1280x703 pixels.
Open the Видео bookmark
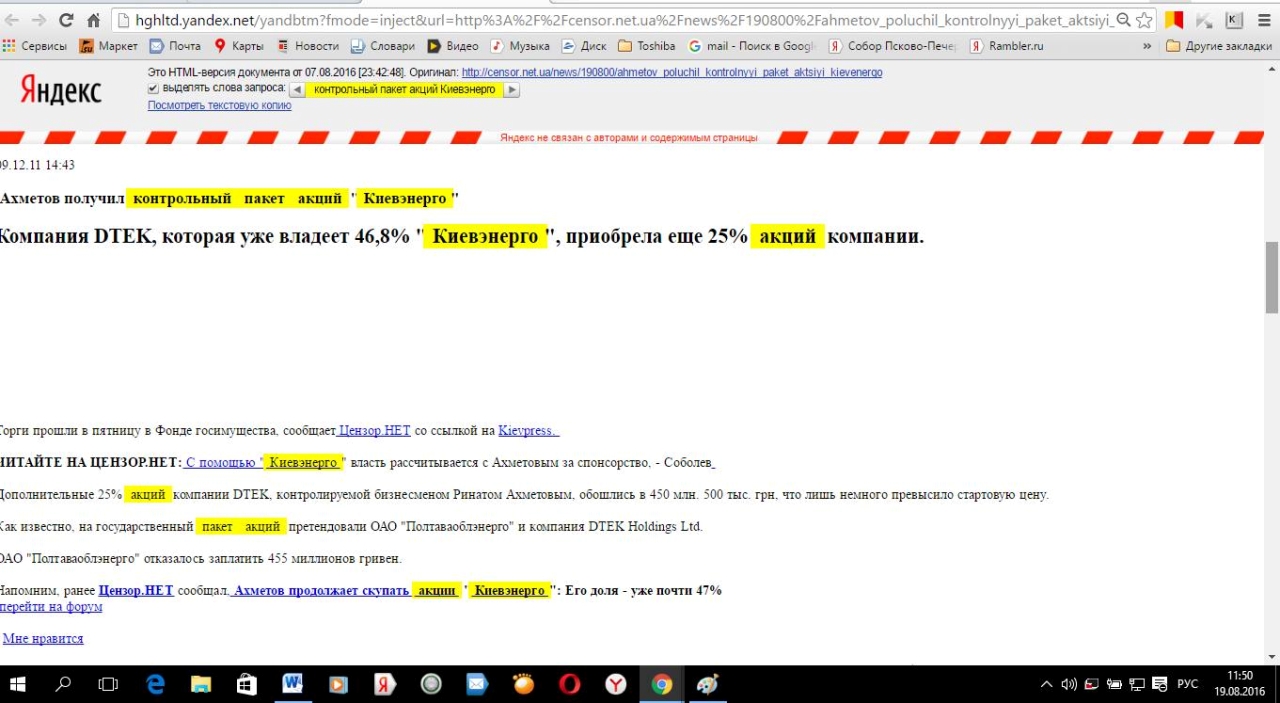(x=453, y=46)
